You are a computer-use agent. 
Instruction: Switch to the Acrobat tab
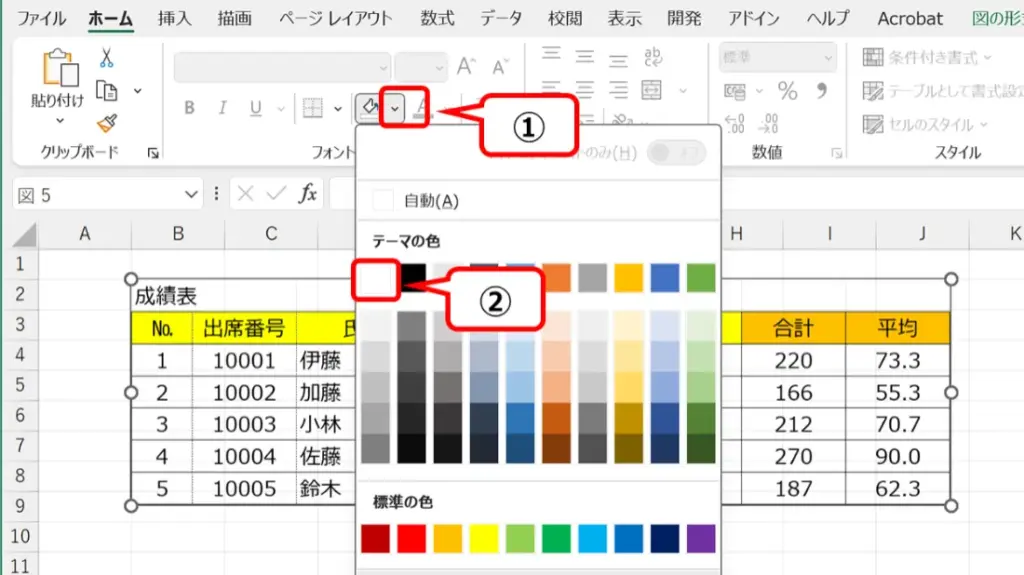(910, 18)
